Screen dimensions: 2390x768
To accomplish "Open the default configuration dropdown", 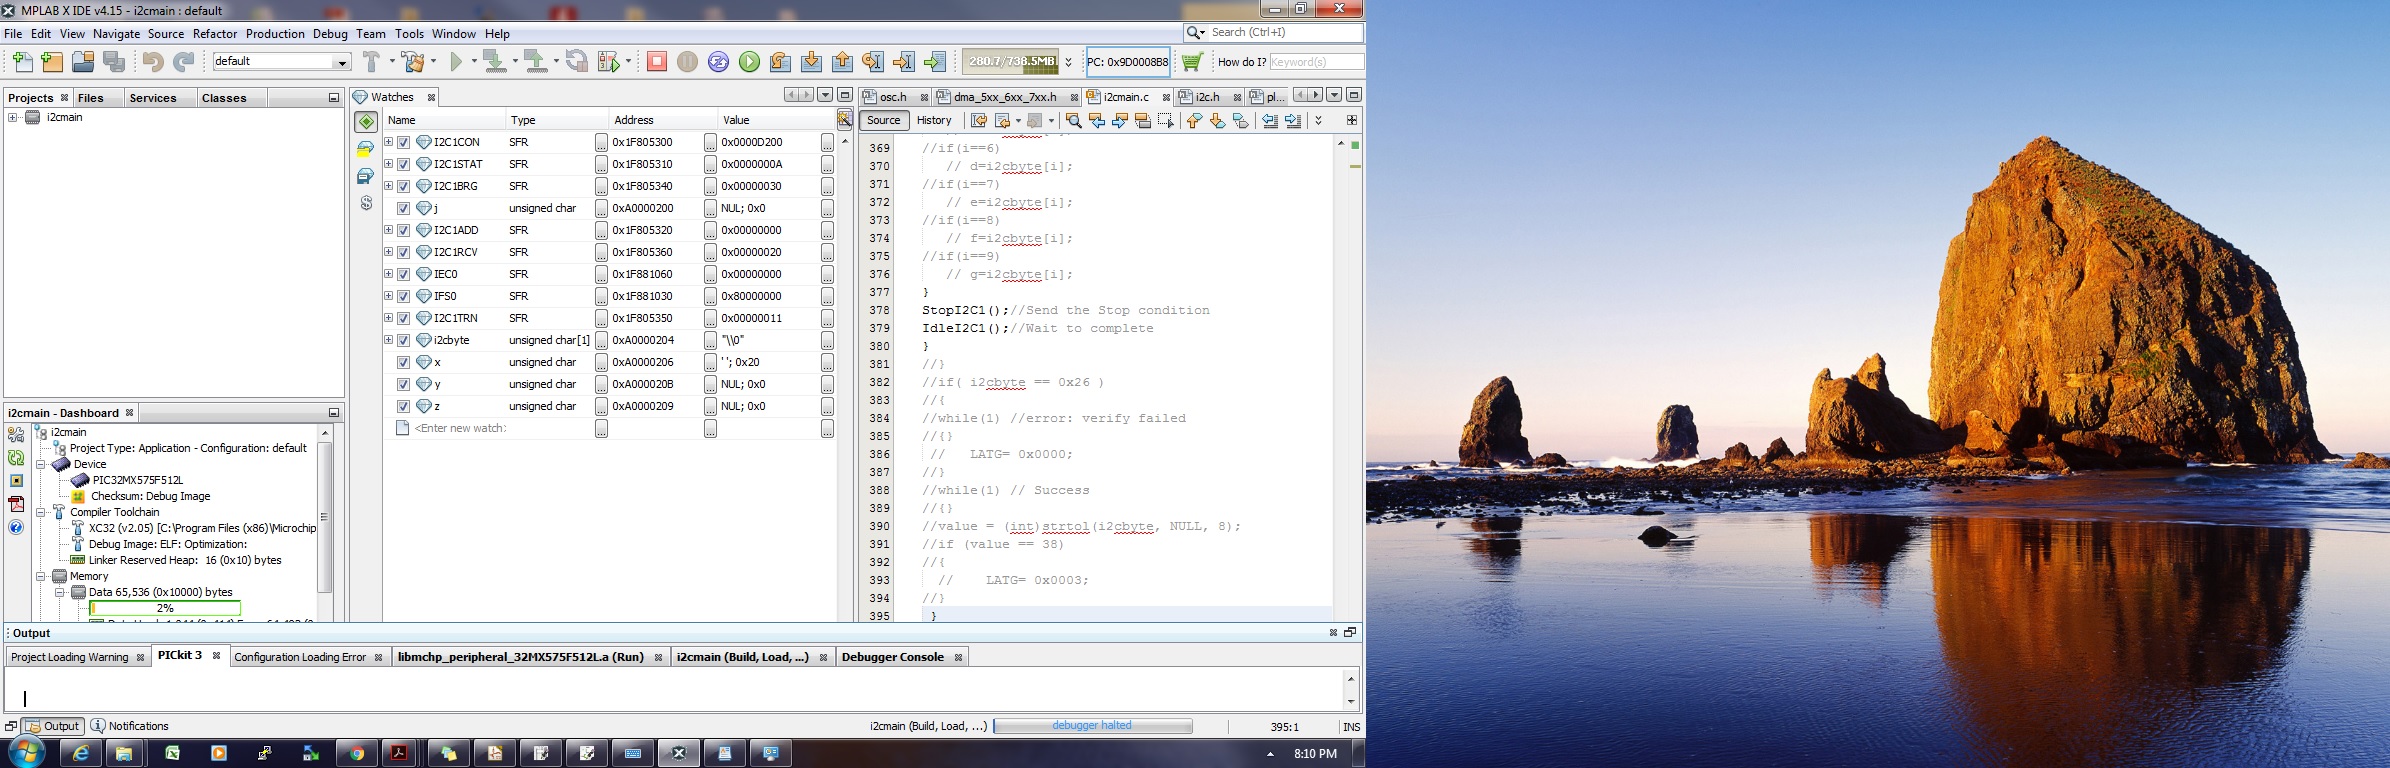I will click(x=341, y=62).
